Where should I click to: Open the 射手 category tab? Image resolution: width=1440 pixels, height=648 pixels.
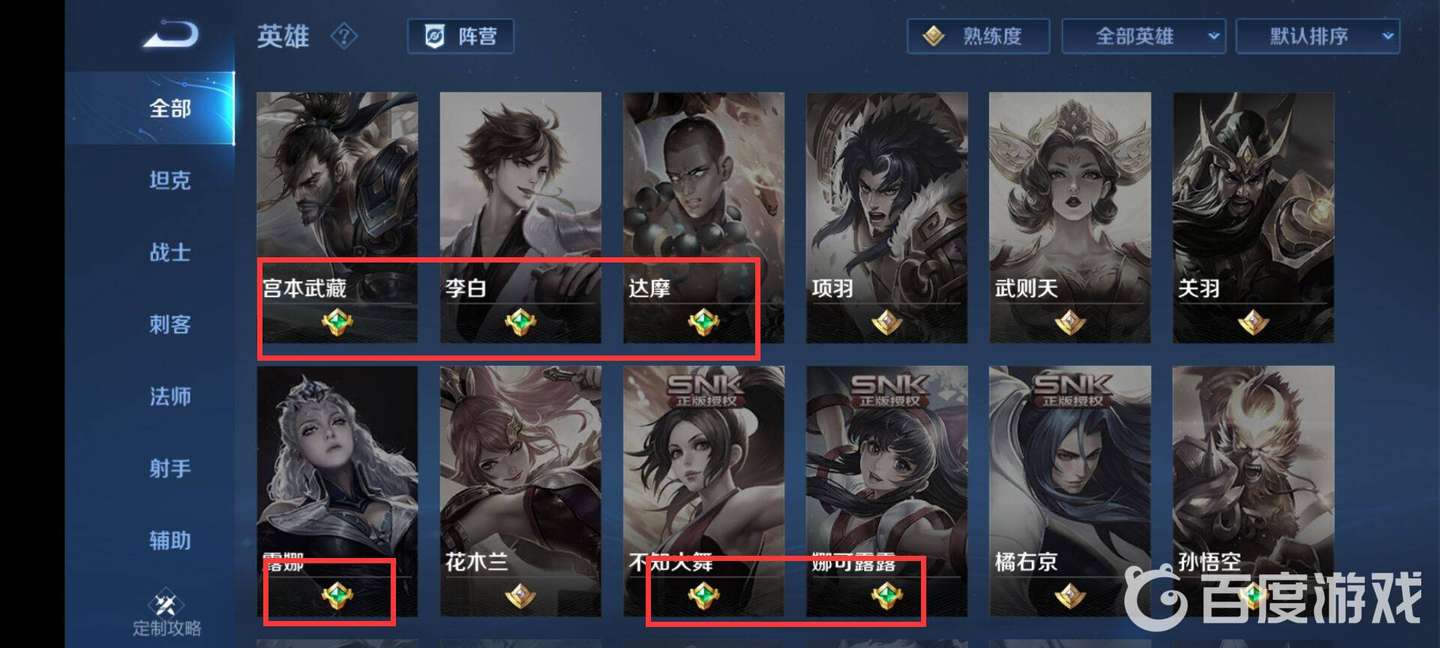[x=169, y=469]
